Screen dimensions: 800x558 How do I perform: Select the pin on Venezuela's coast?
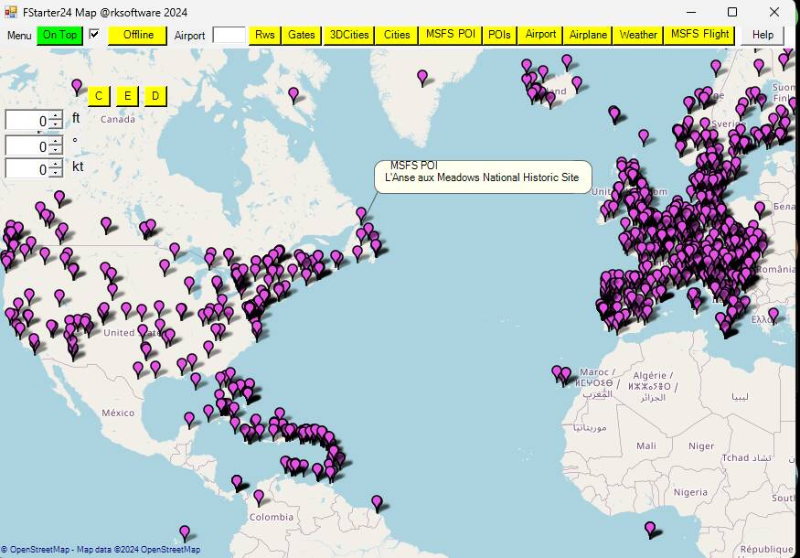click(x=377, y=501)
